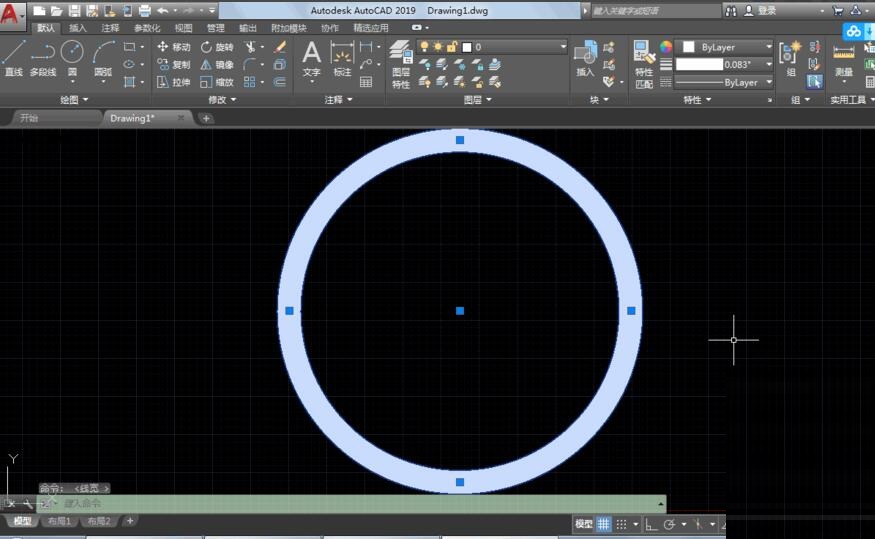Click the Plot printer icon
875x539 pixels.
(x=145, y=11)
